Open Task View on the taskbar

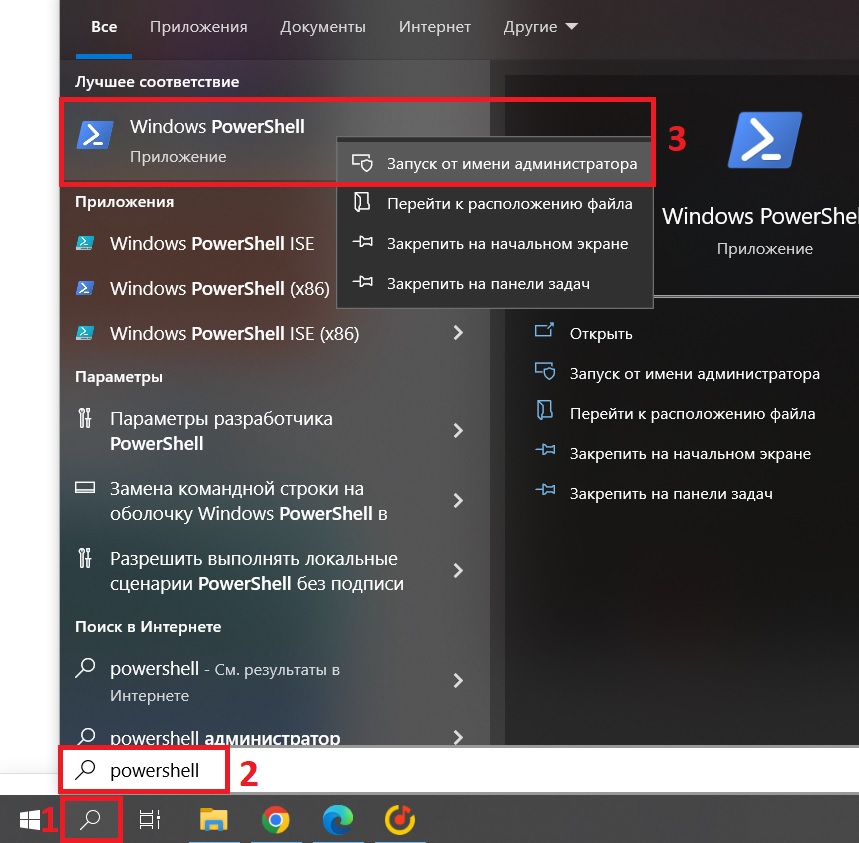150,819
